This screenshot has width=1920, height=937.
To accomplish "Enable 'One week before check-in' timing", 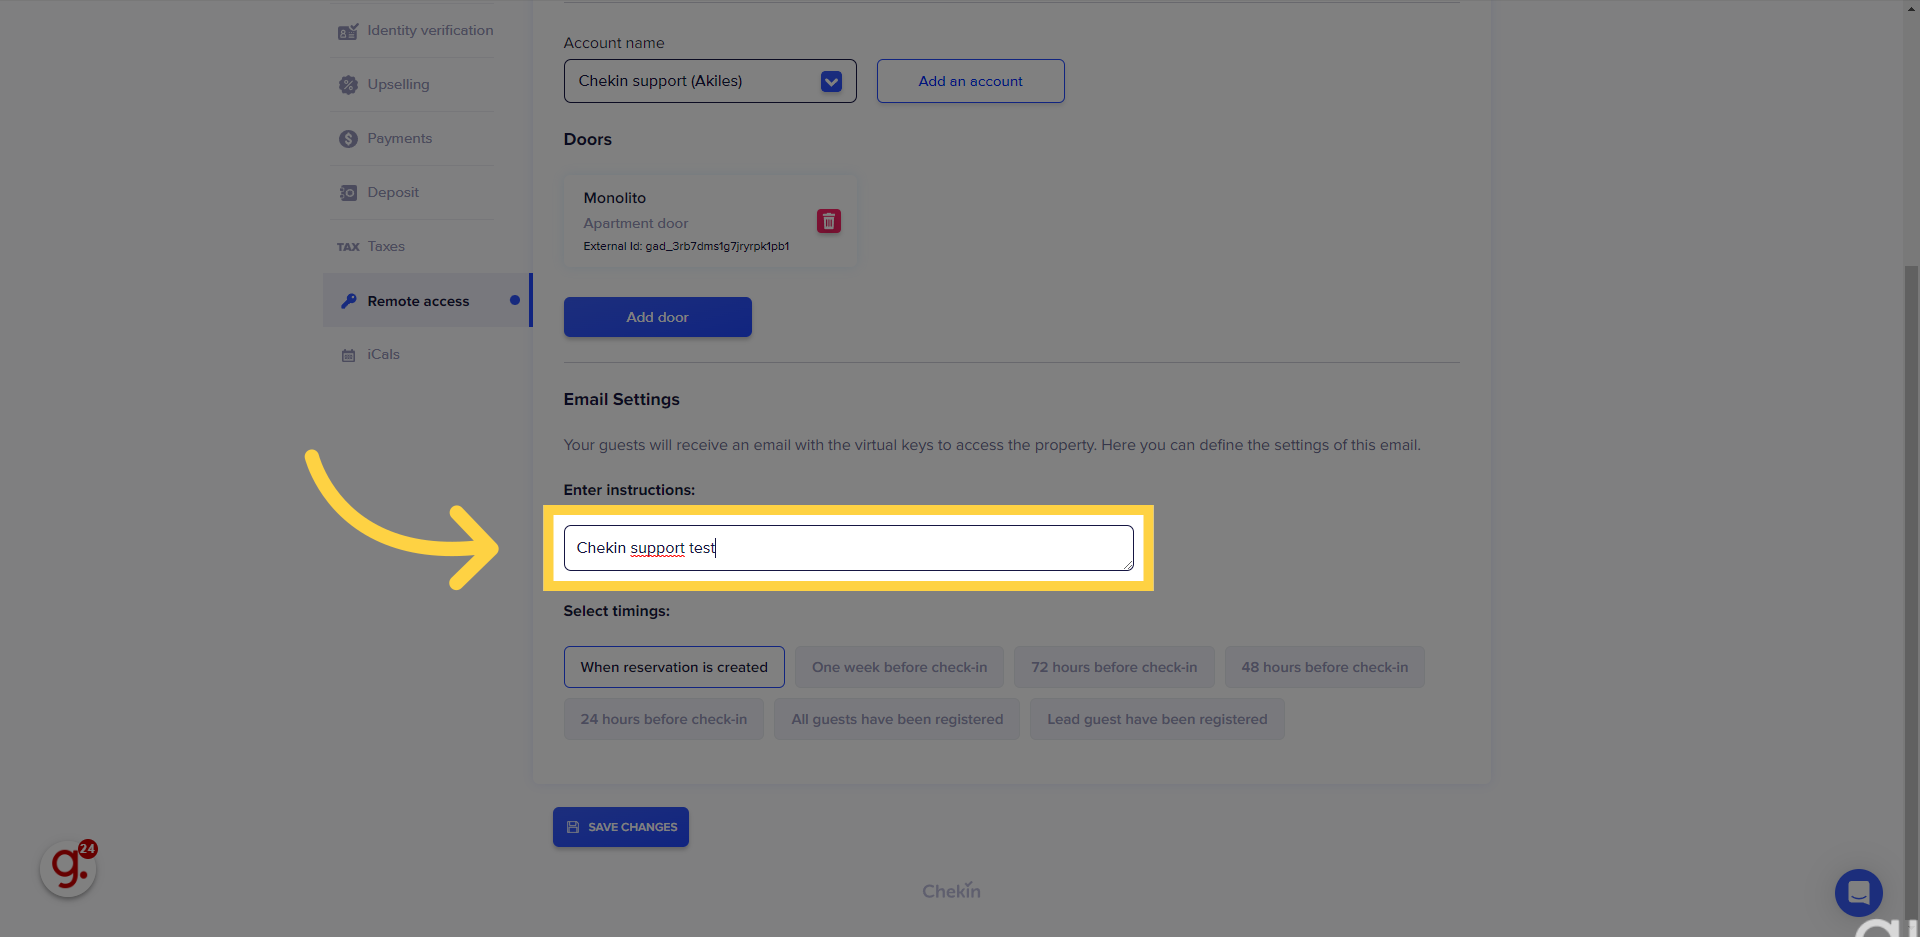I will (899, 667).
